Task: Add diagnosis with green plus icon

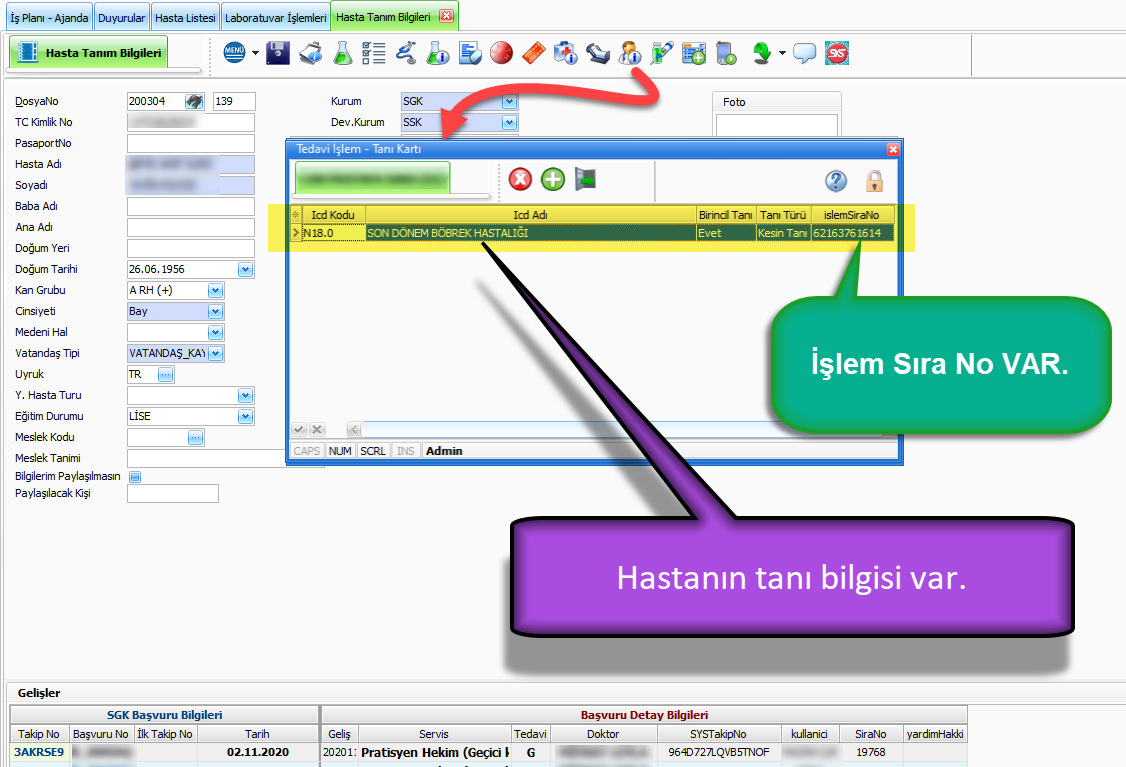Action: (x=552, y=179)
